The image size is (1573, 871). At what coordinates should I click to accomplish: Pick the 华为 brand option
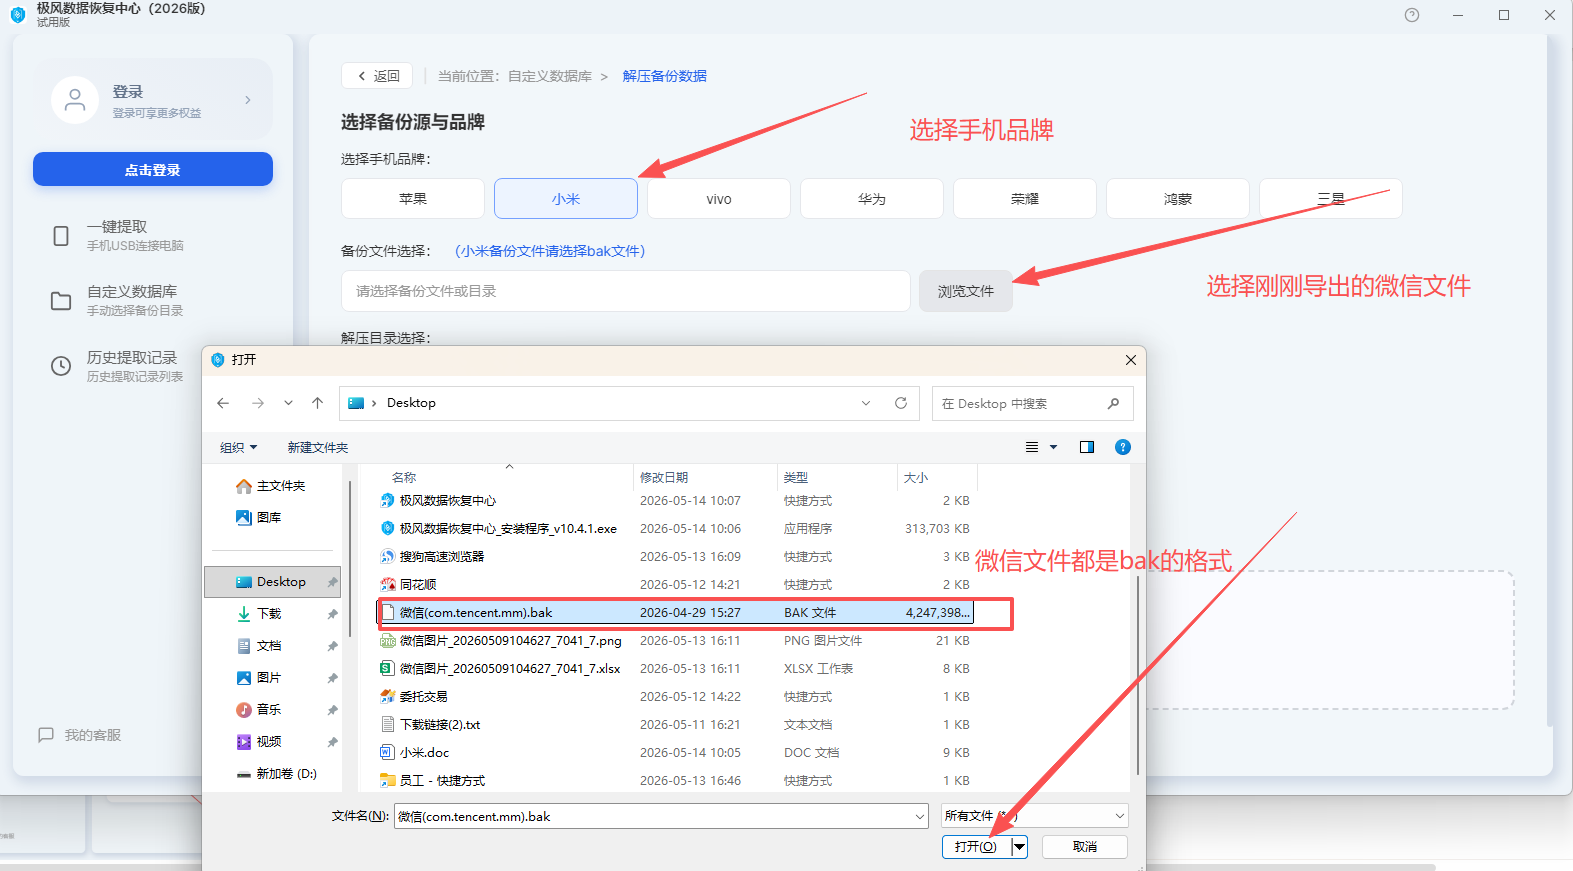point(872,199)
